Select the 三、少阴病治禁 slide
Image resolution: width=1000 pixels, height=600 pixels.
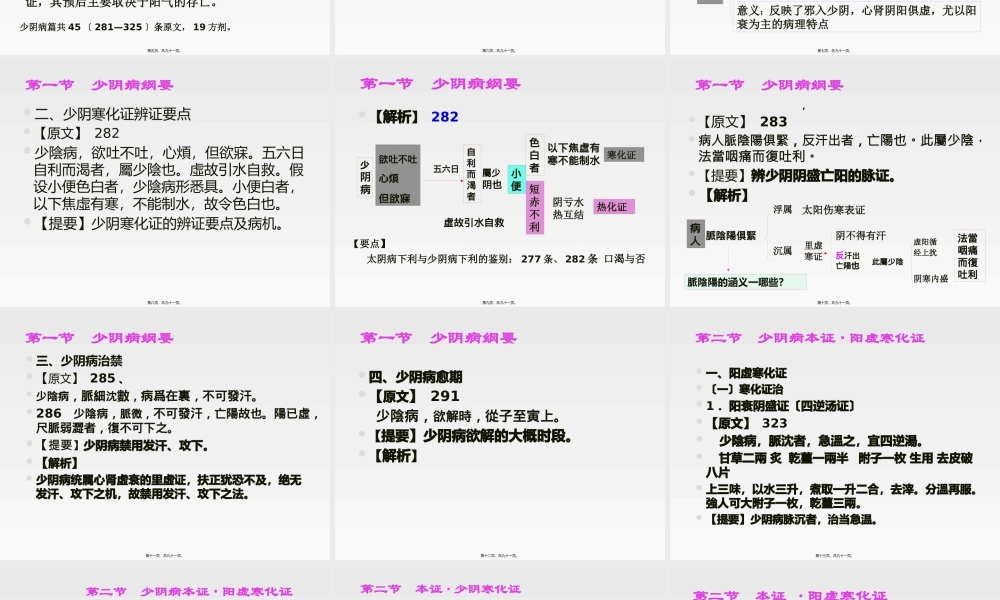165,434
